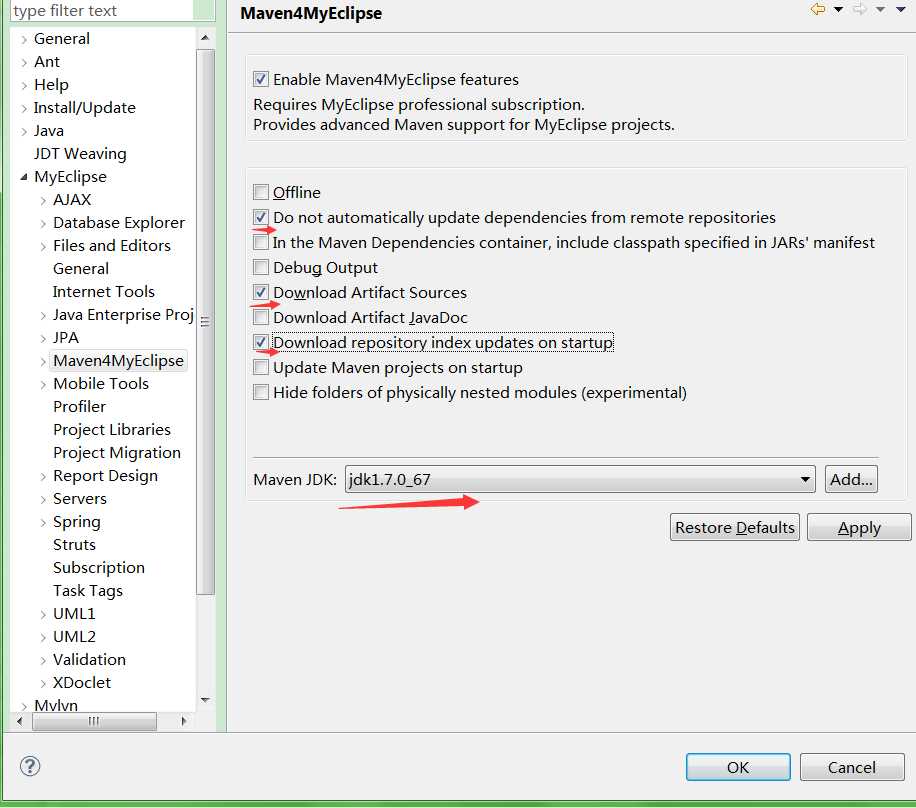Select Profiler preference page
Viewport: 916px width, 808px height.
click(79, 407)
